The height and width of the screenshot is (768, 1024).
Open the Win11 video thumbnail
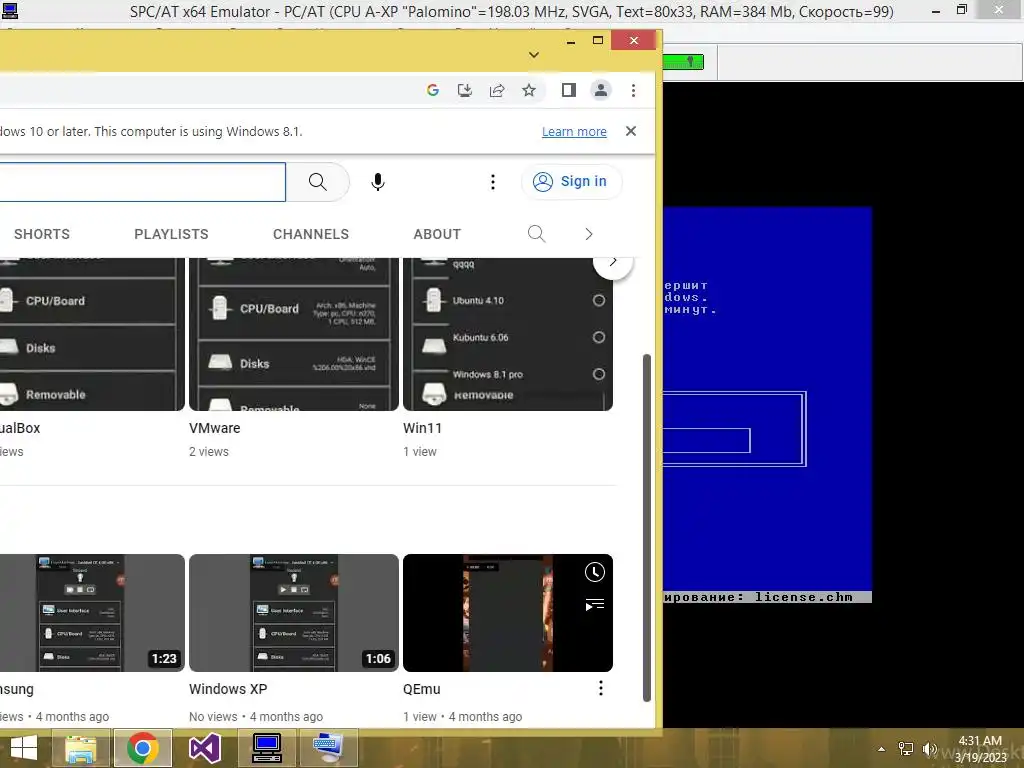click(507, 334)
